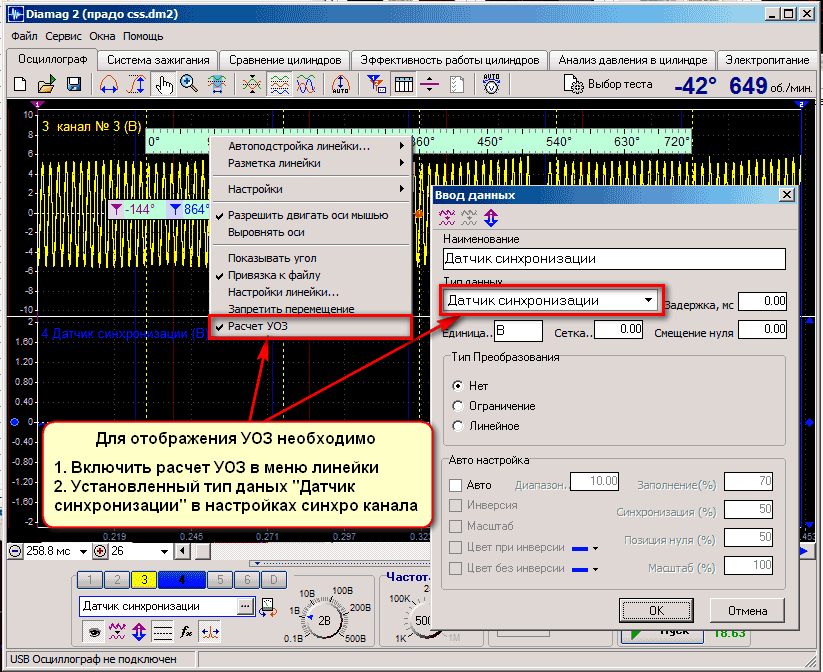
Task: Select the vertical stretch waveform tool
Action: (x=136, y=84)
